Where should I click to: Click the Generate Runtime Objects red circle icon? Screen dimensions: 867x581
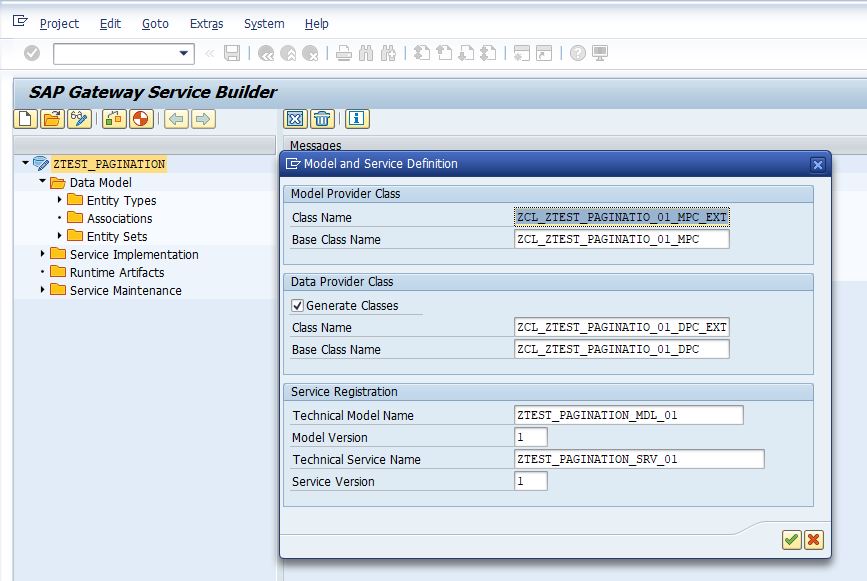[x=142, y=119]
